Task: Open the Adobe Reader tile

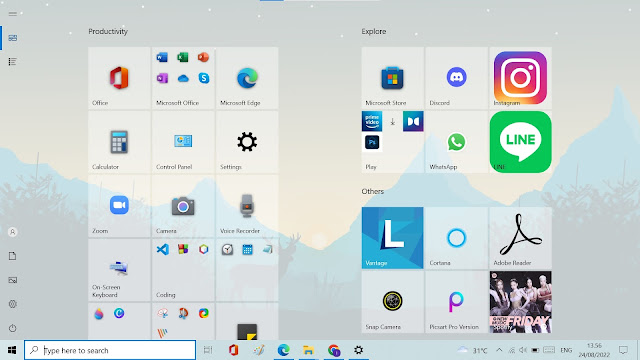Action: (x=520, y=238)
